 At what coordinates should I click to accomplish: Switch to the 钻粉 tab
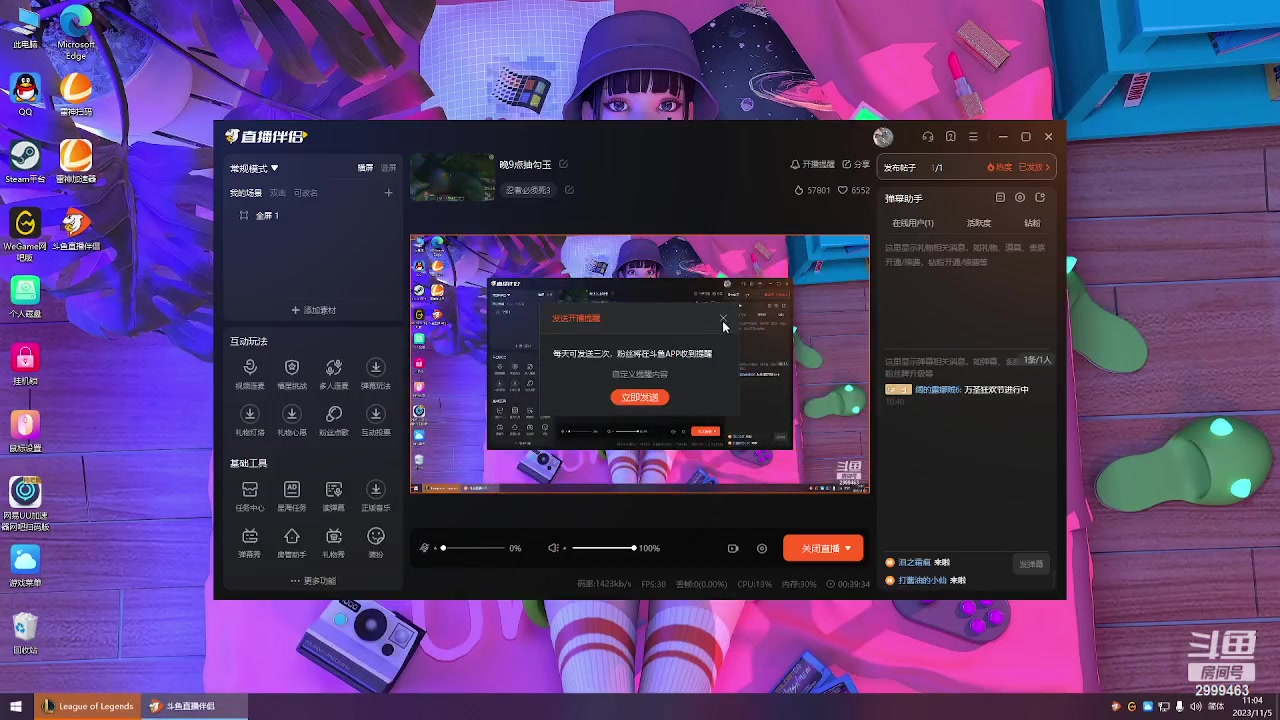pos(1032,223)
